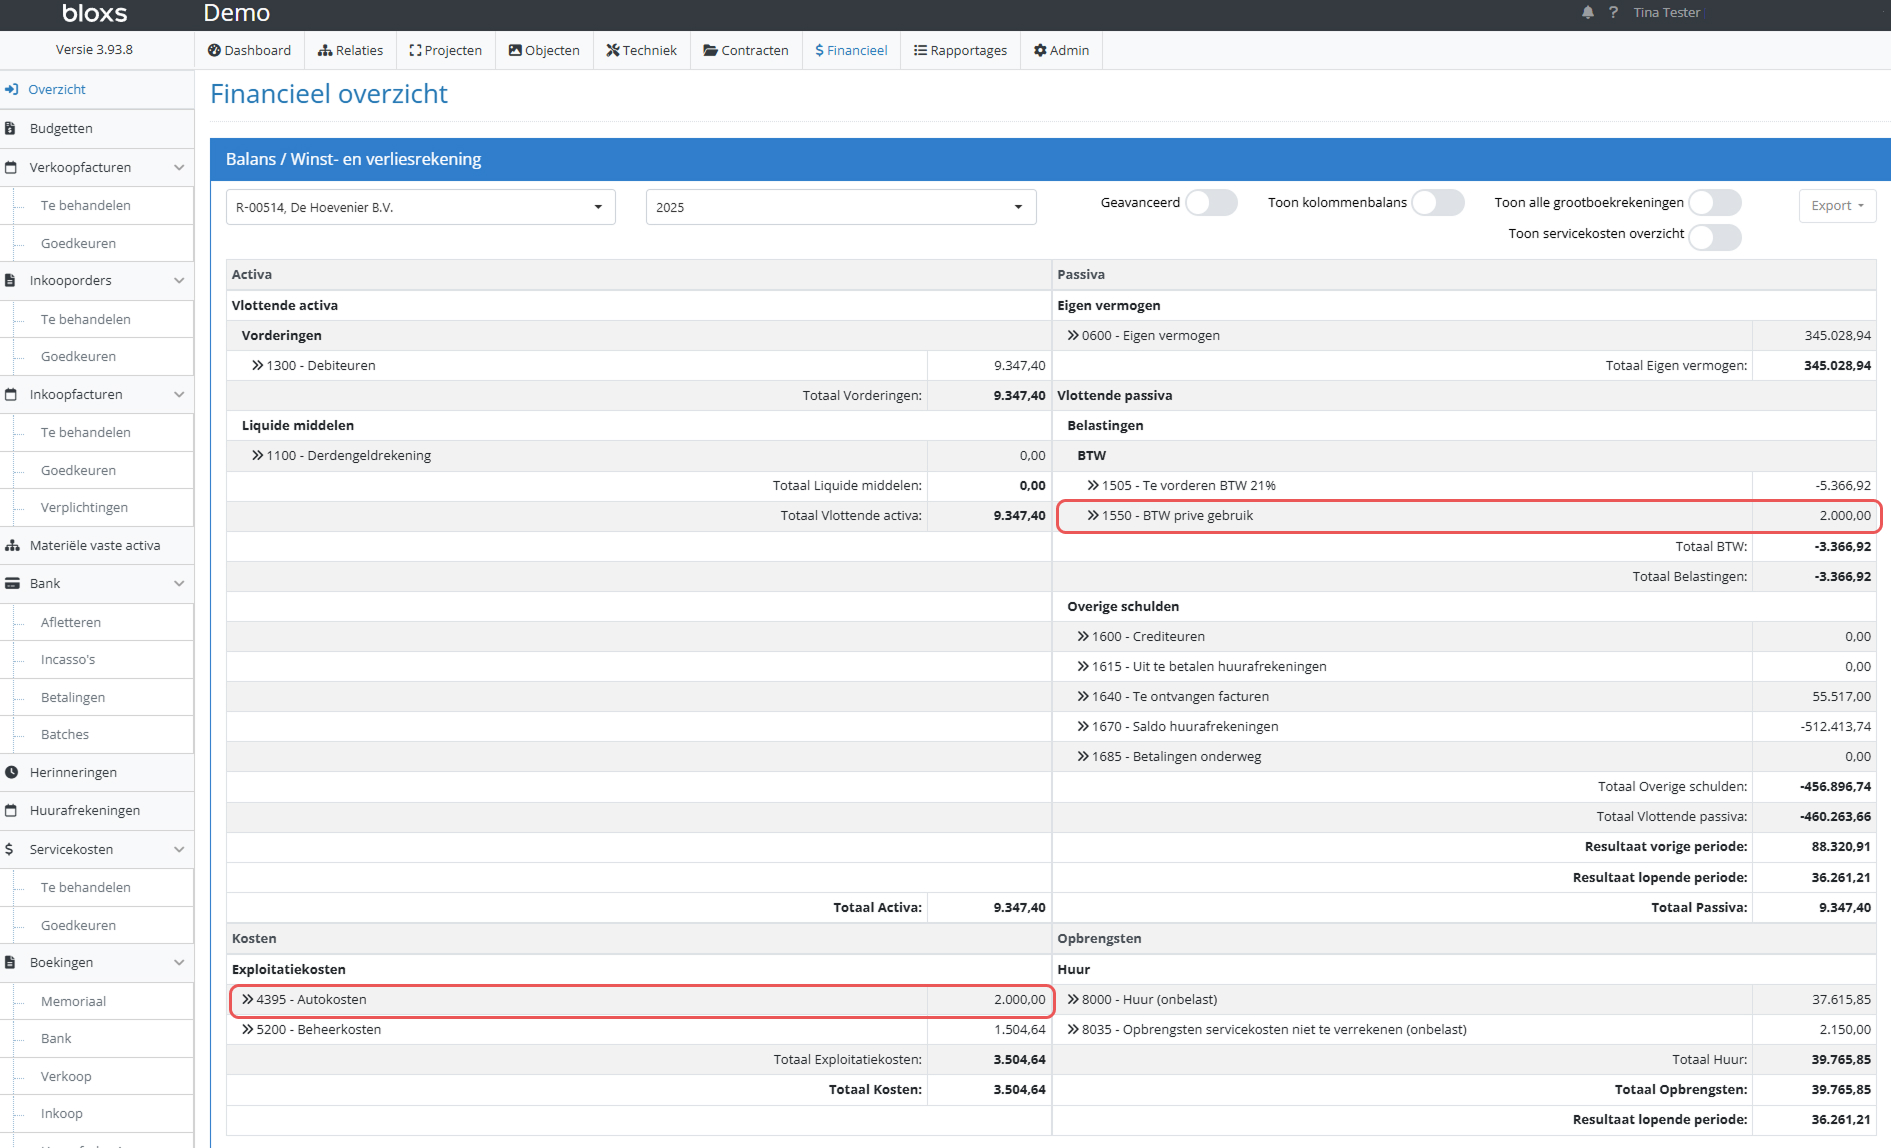The height and width of the screenshot is (1148, 1891).
Task: Toggle Toon servicekosten overzicht on
Action: (1715, 237)
